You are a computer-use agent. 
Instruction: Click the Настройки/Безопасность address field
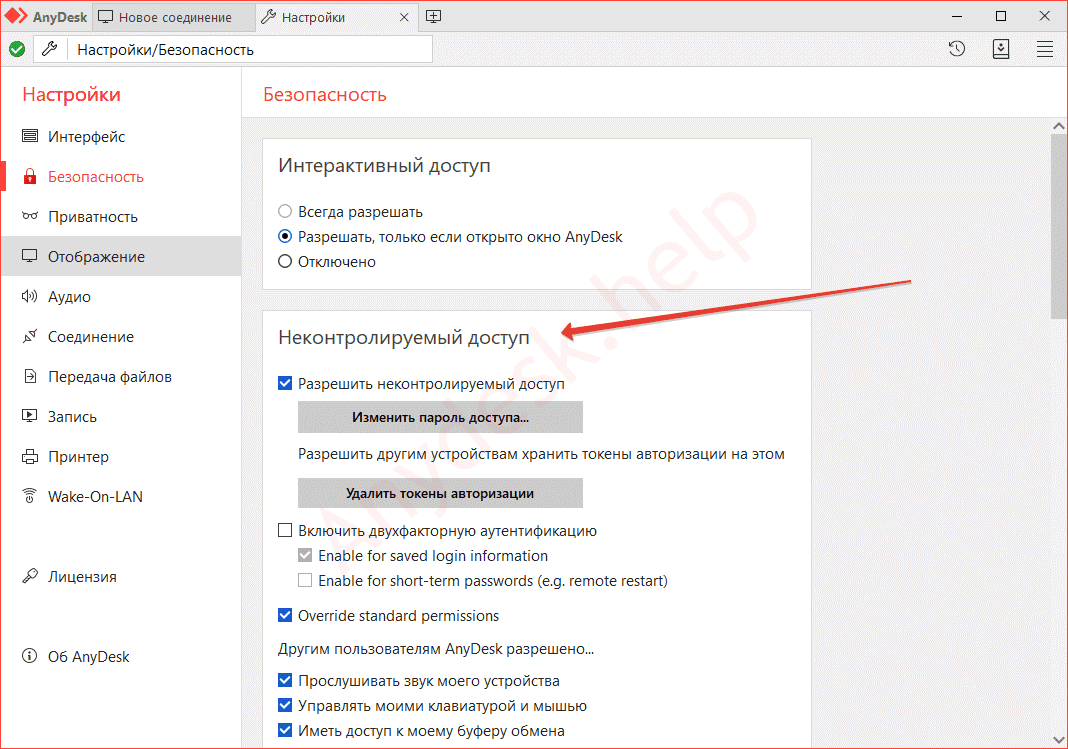point(249,49)
